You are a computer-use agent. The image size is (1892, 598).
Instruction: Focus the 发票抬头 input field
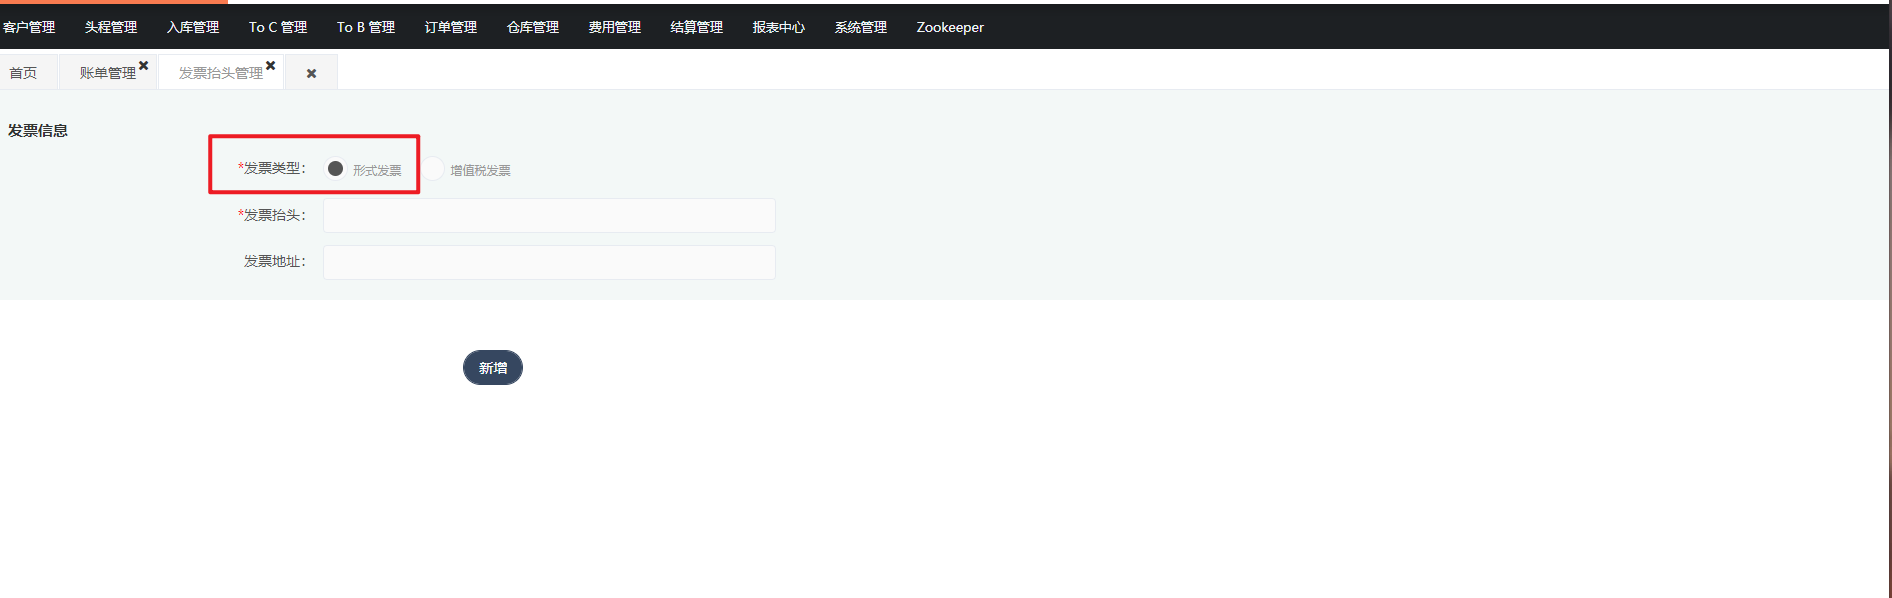pos(549,215)
